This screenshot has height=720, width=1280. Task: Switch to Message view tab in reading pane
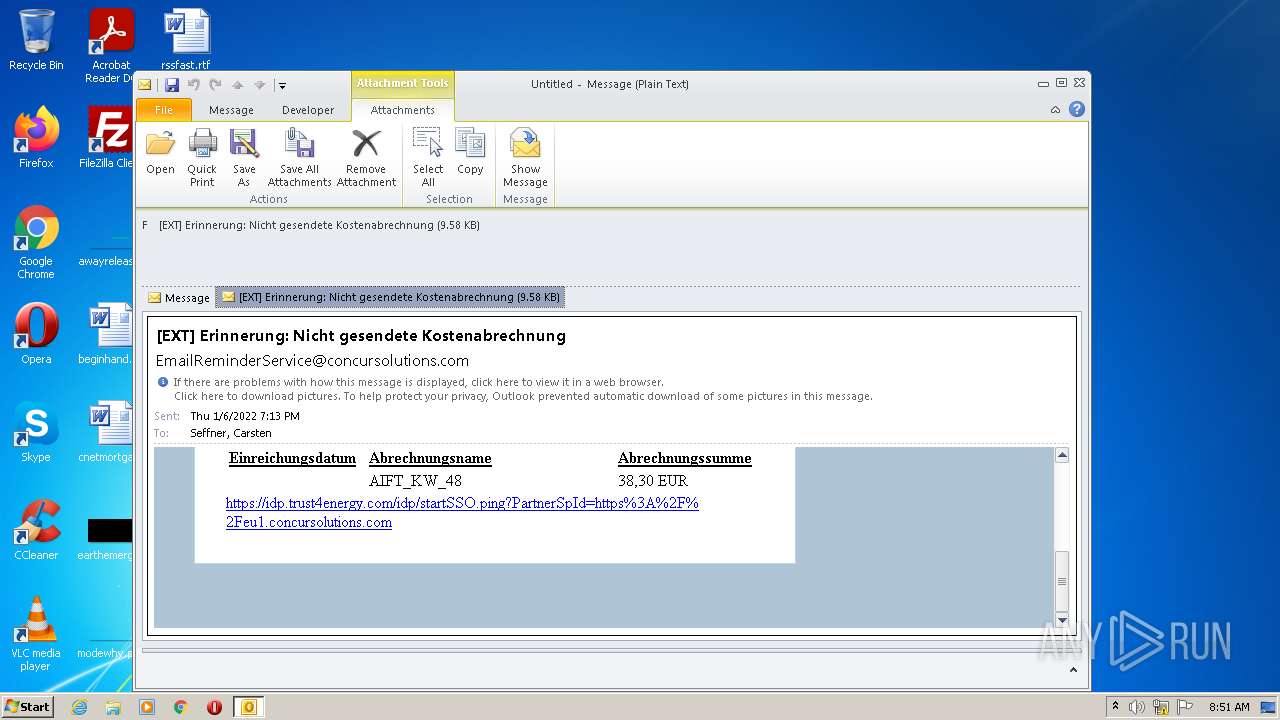coord(178,298)
